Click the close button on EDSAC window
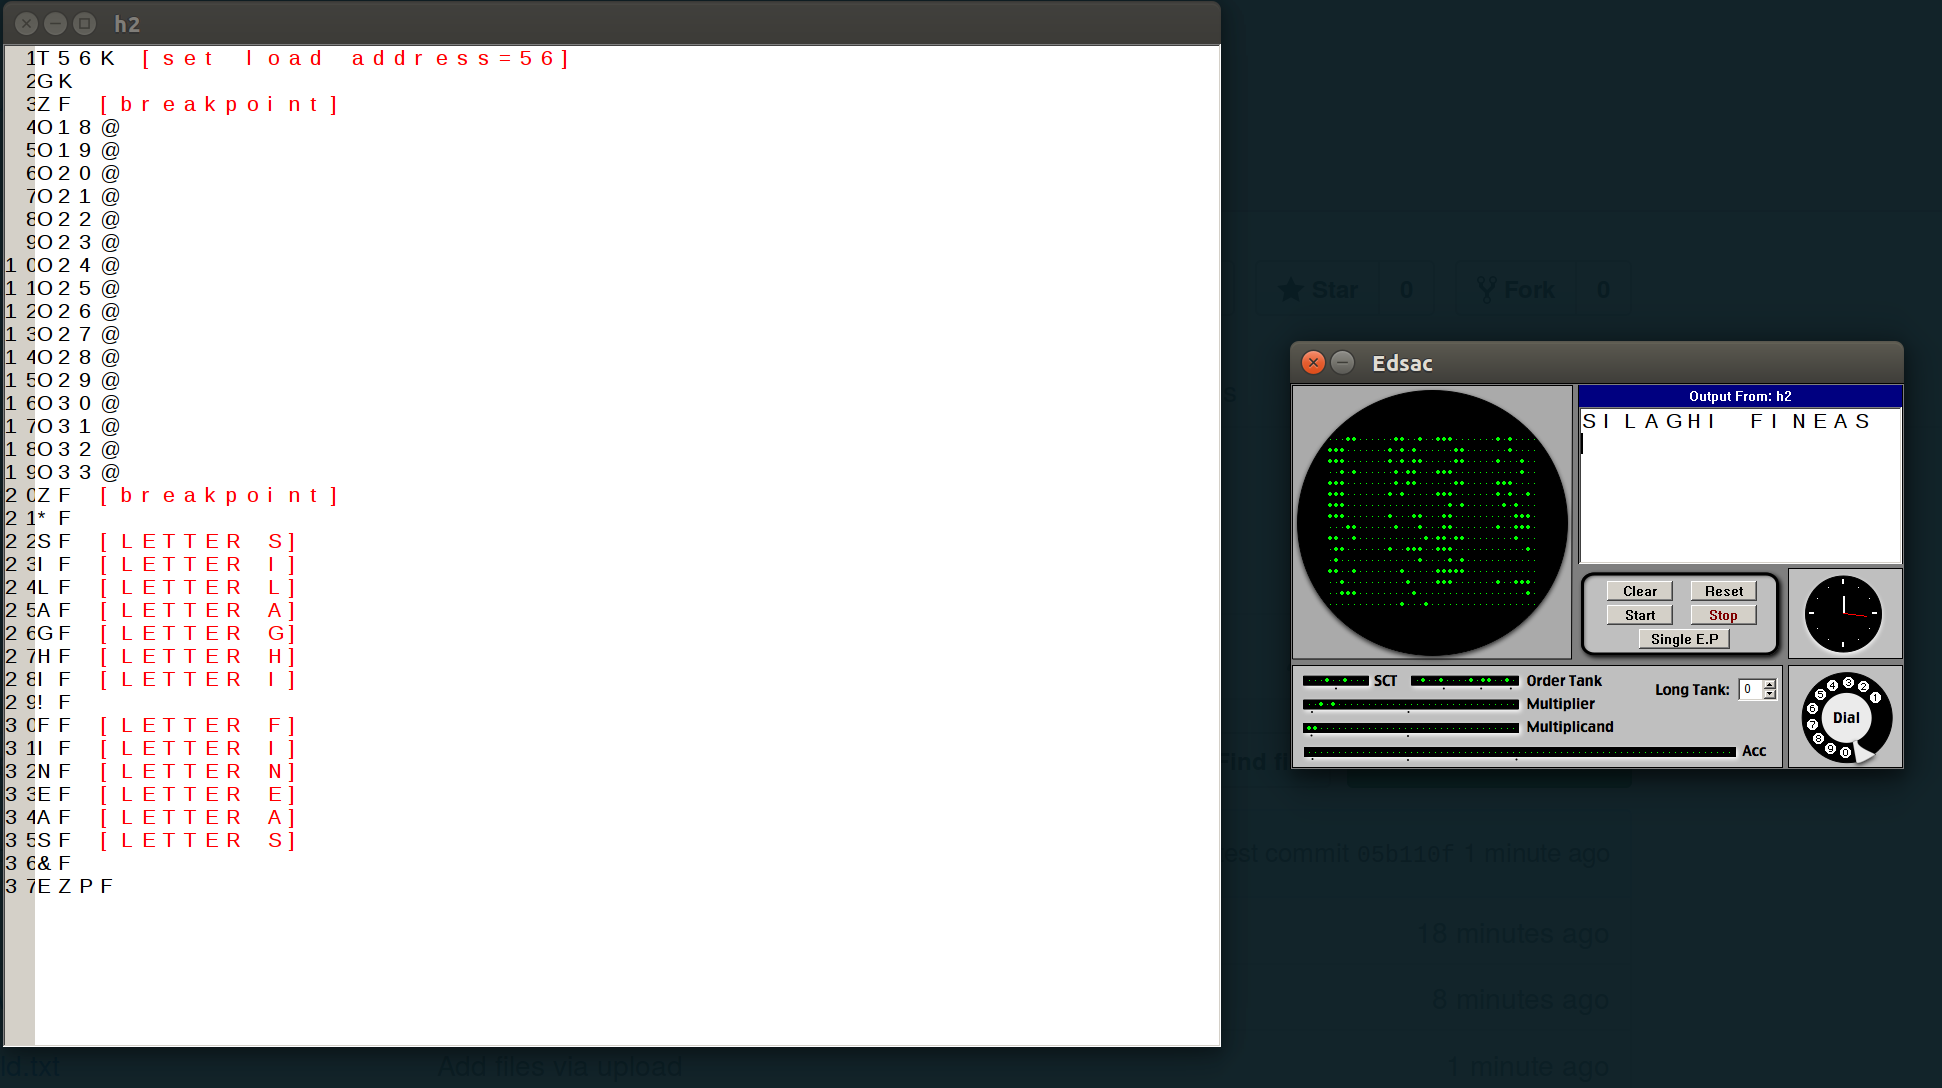This screenshot has width=1942, height=1088. click(1312, 361)
